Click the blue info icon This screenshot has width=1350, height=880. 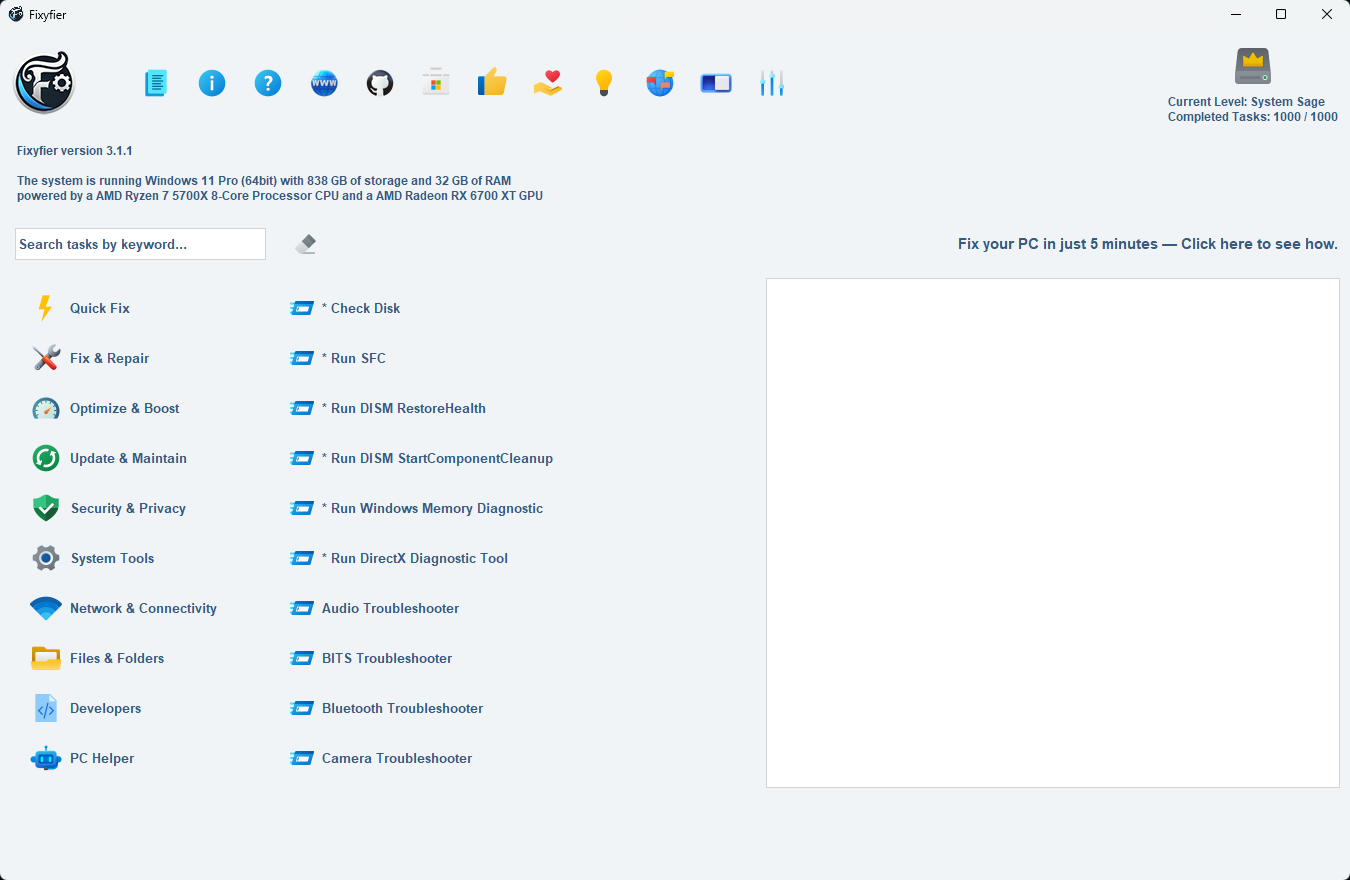pyautogui.click(x=212, y=83)
